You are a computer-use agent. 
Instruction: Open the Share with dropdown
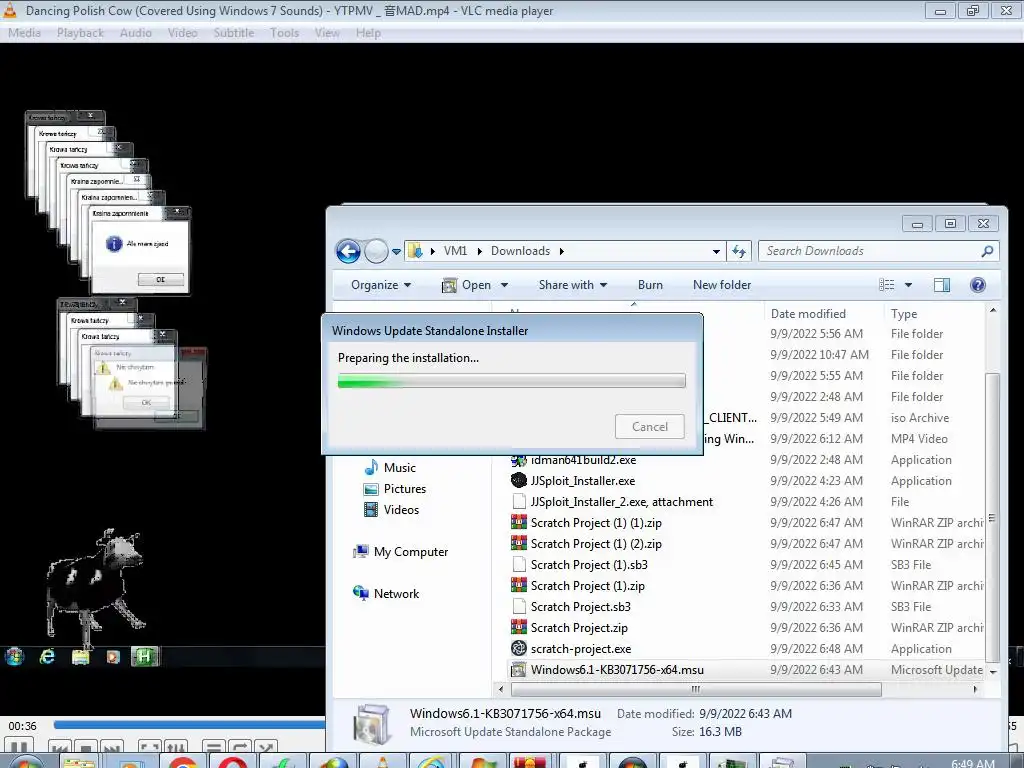click(573, 285)
